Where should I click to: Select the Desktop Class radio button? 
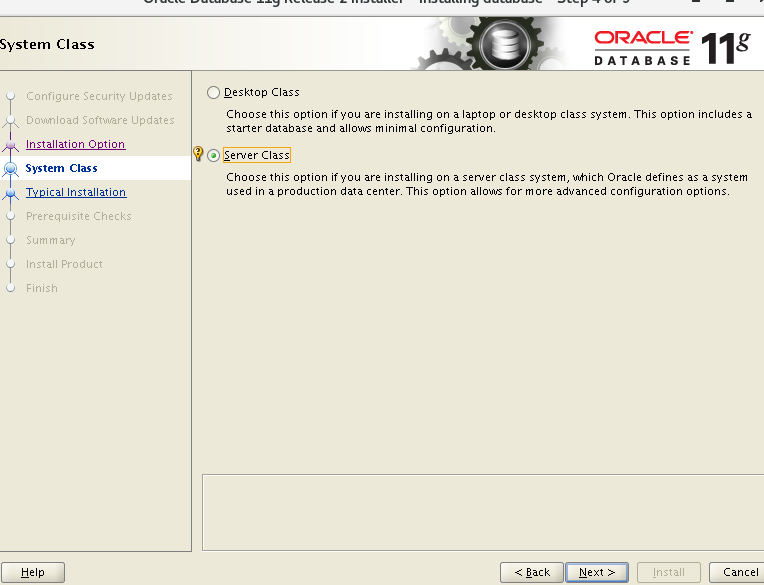click(x=213, y=93)
